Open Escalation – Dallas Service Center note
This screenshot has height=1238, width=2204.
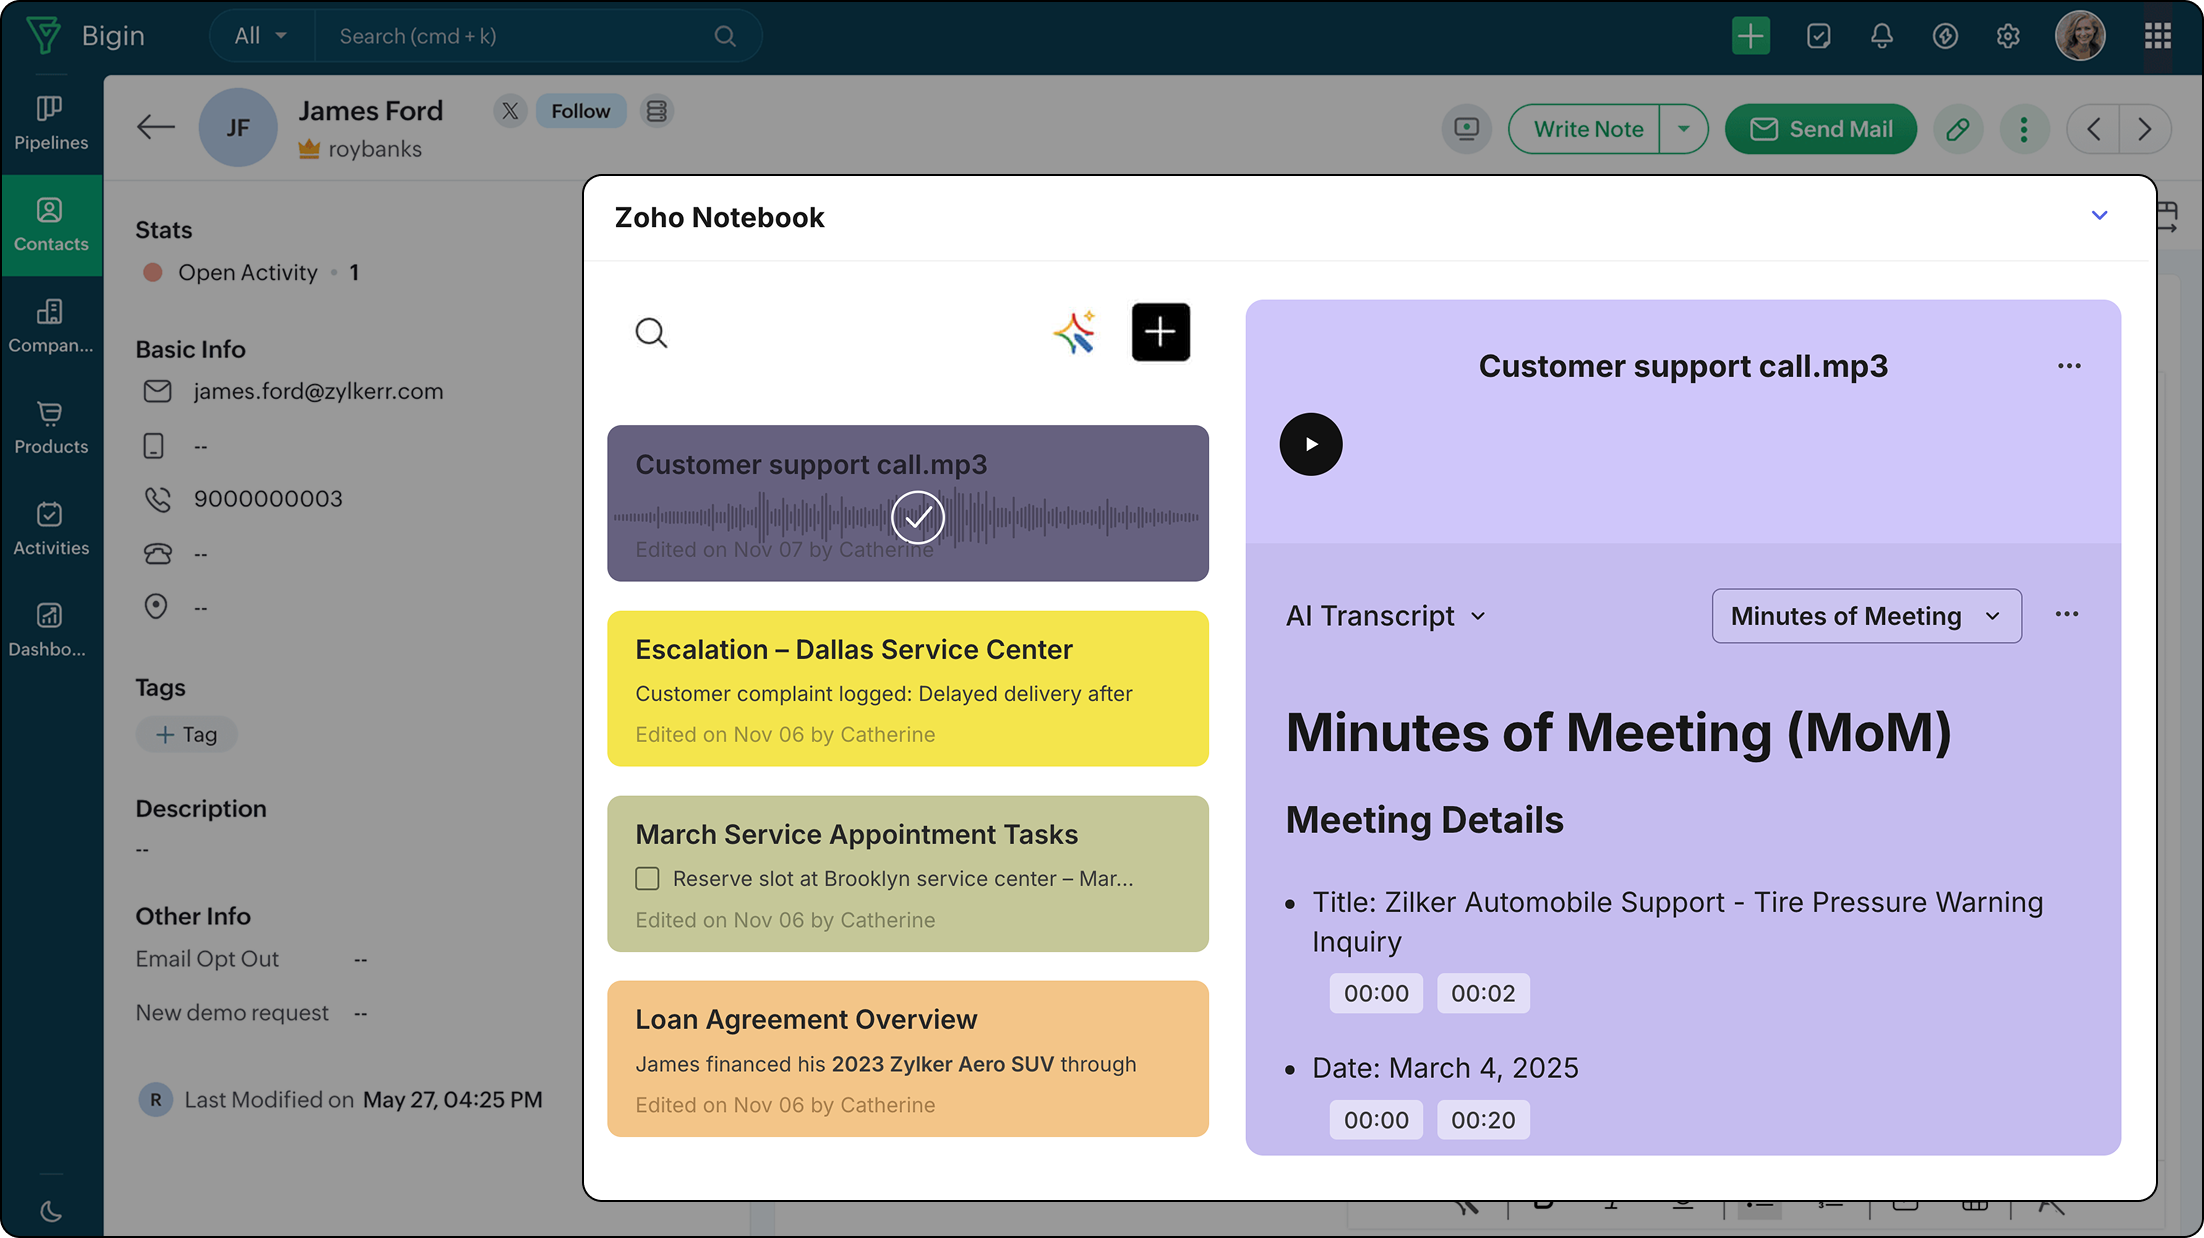click(908, 689)
